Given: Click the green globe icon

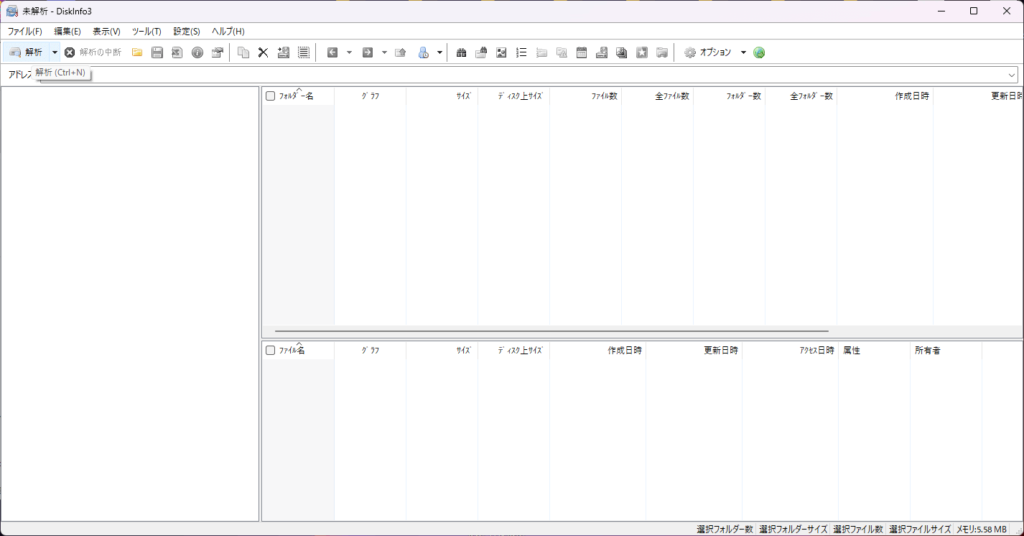Looking at the screenshot, I should pos(759,52).
